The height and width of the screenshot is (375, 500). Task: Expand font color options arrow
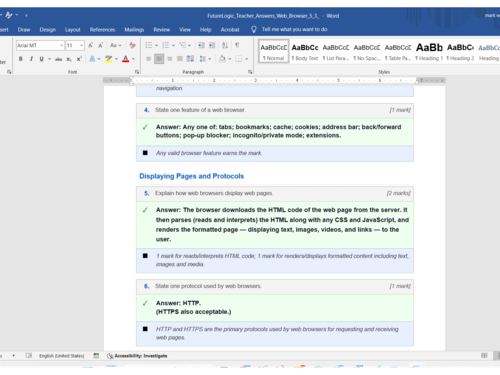133,59
